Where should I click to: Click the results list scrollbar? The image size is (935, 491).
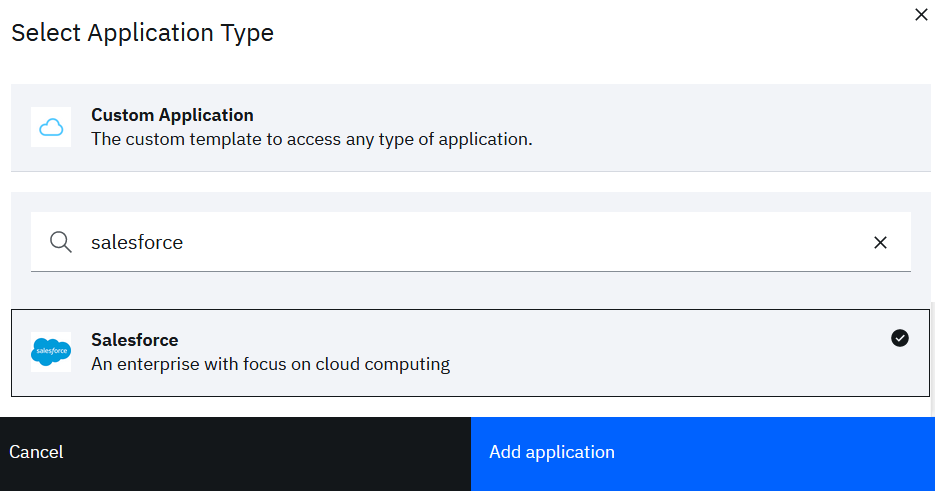[932, 359]
